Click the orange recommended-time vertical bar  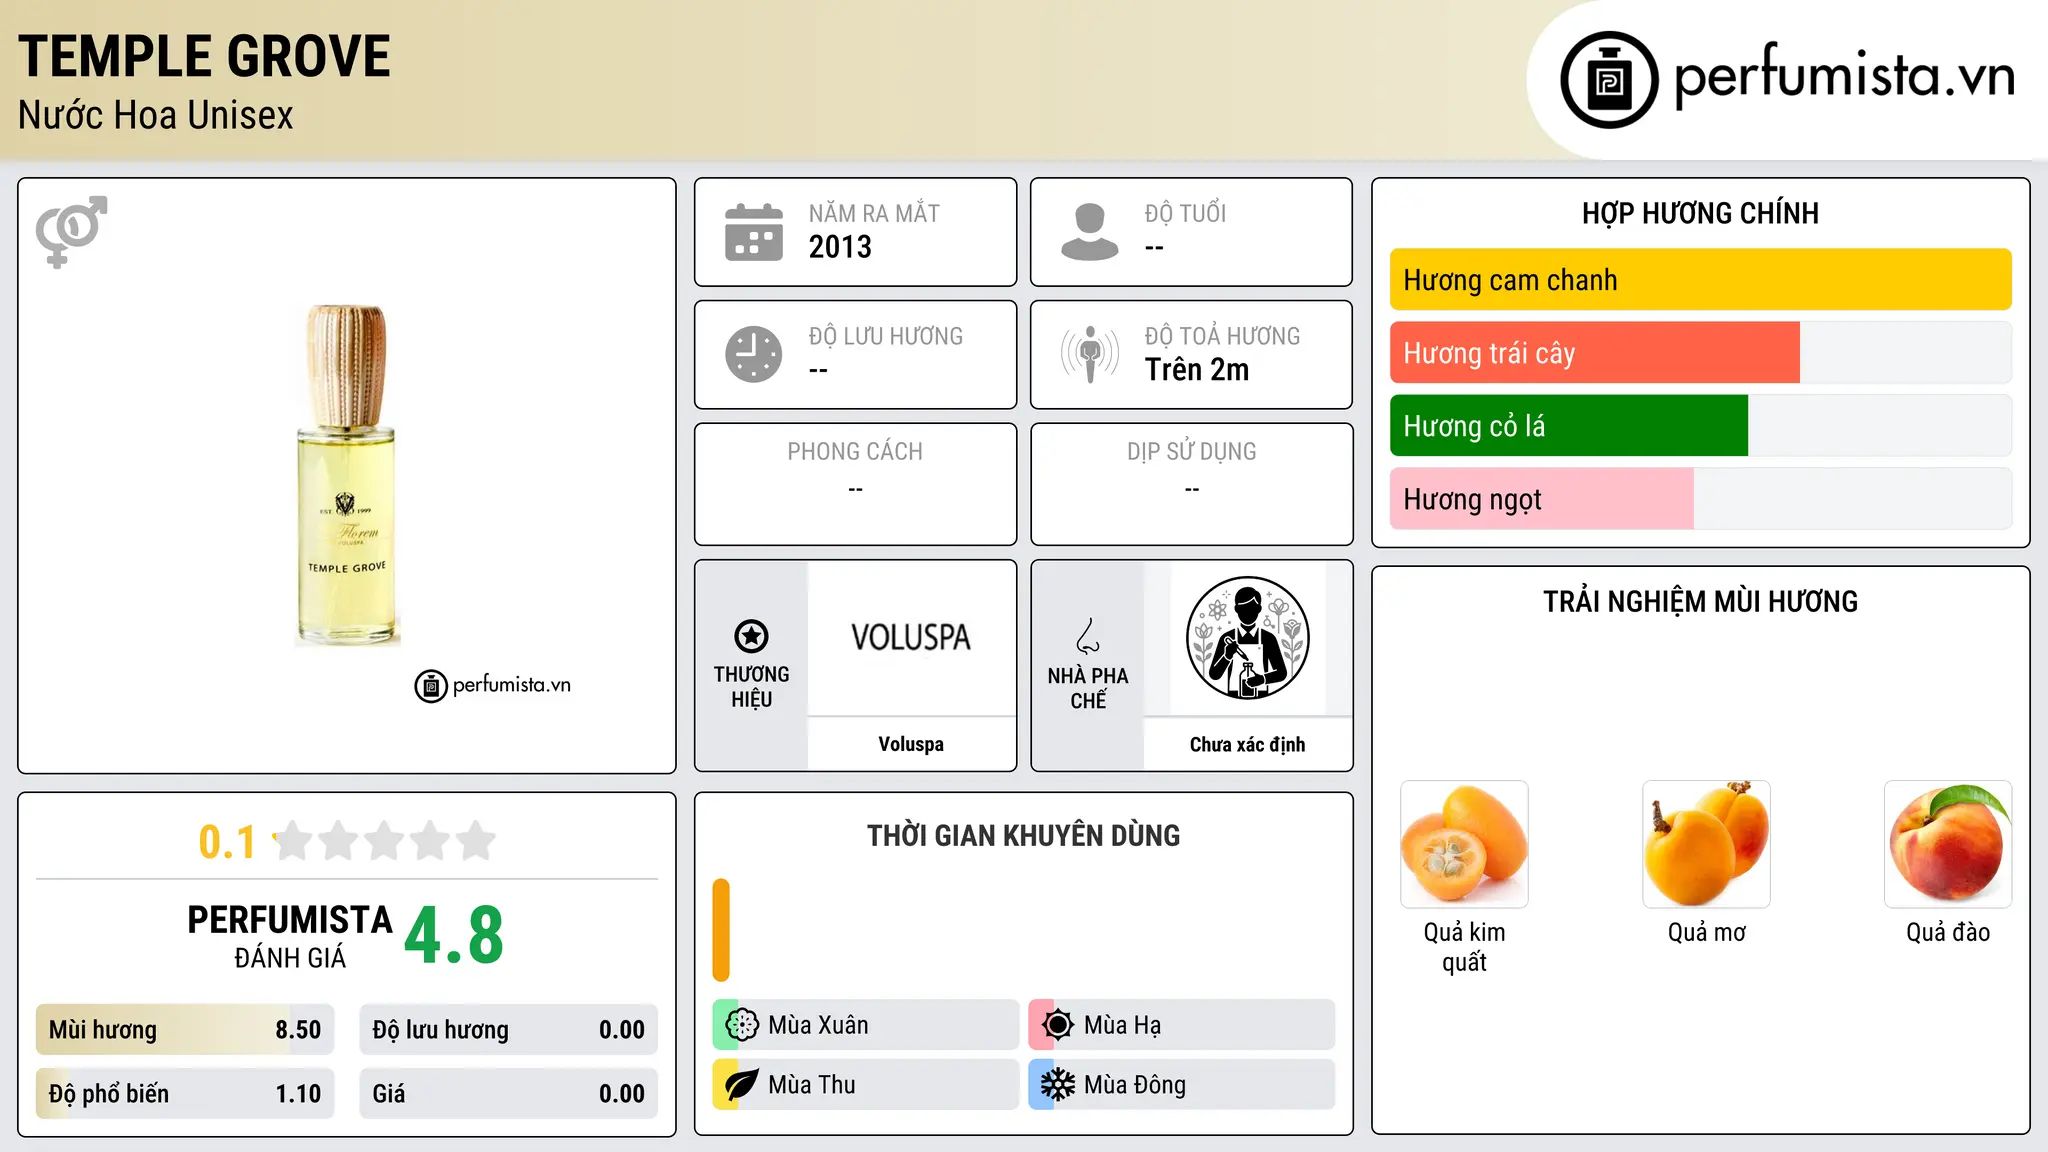[x=721, y=930]
